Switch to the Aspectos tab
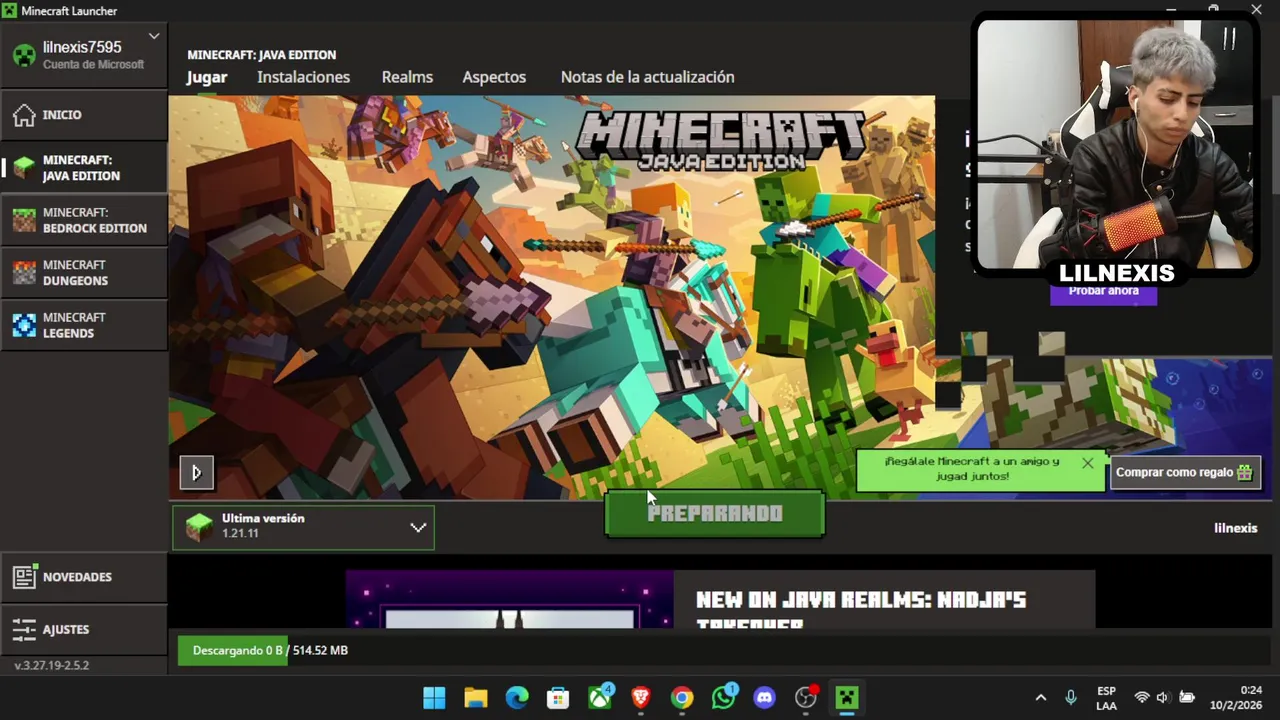This screenshot has width=1280, height=720. 494,77
